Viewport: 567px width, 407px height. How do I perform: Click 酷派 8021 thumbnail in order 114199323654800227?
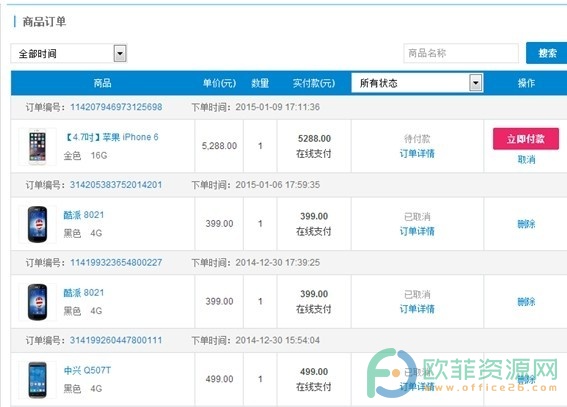click(38, 302)
